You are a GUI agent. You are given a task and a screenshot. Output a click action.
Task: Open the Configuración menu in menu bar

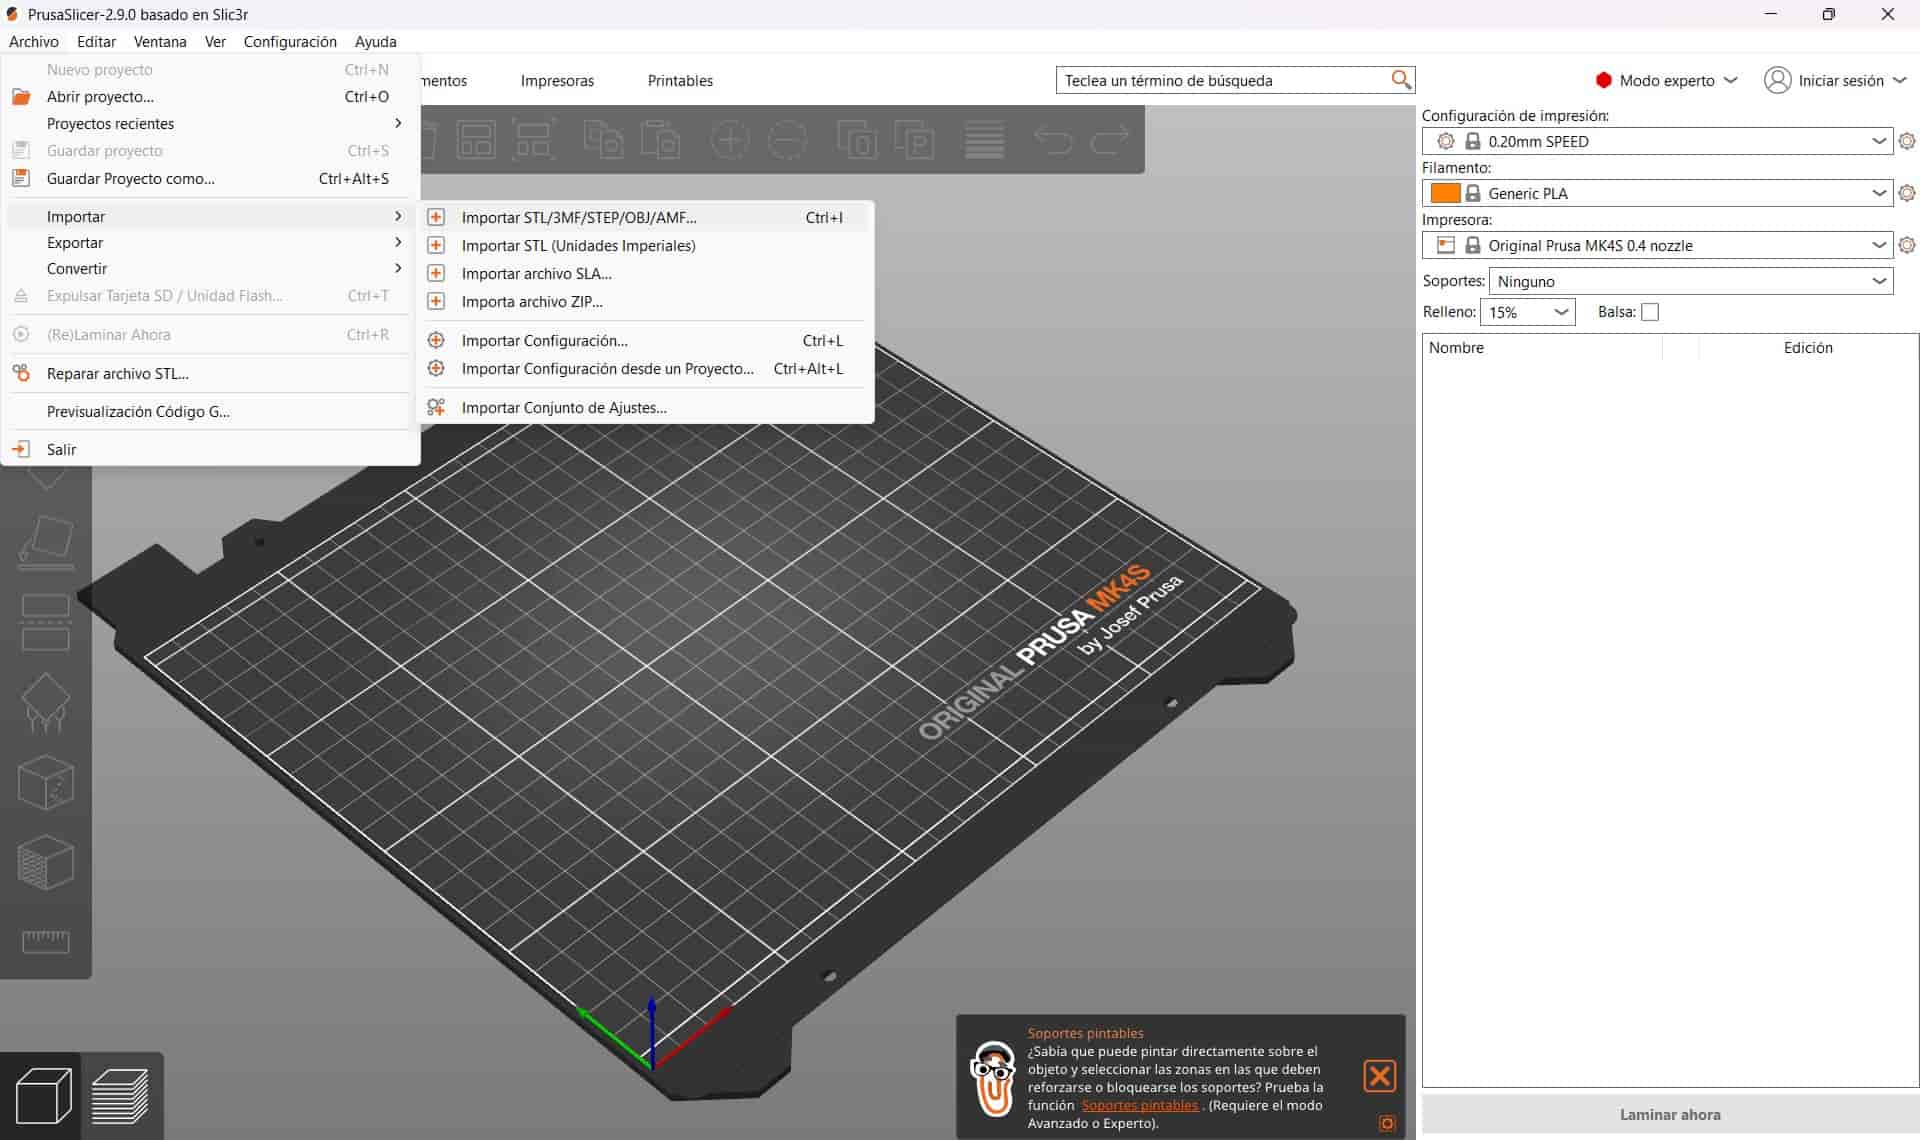(x=290, y=41)
